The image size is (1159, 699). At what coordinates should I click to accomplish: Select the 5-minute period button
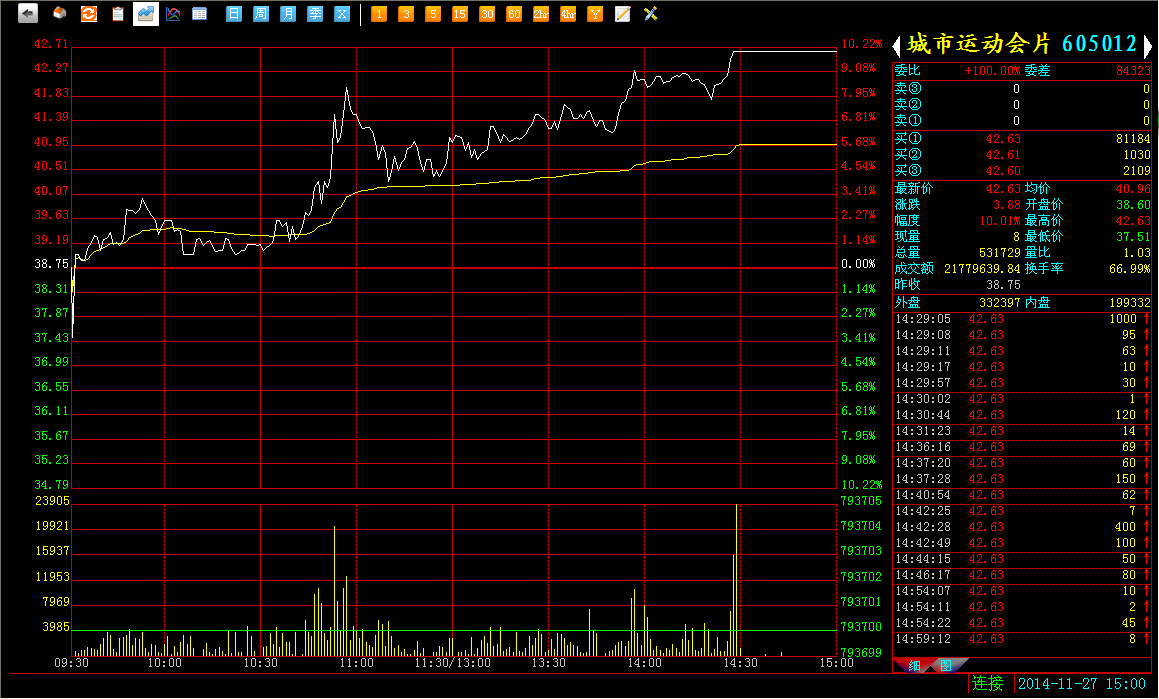tap(432, 14)
